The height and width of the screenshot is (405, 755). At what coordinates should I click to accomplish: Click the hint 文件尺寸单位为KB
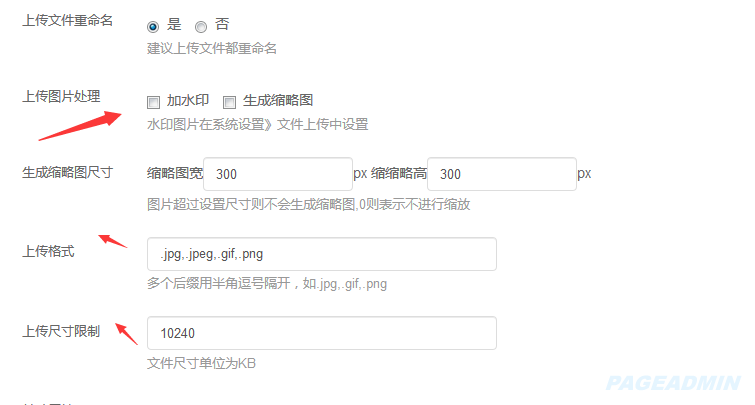click(201, 363)
